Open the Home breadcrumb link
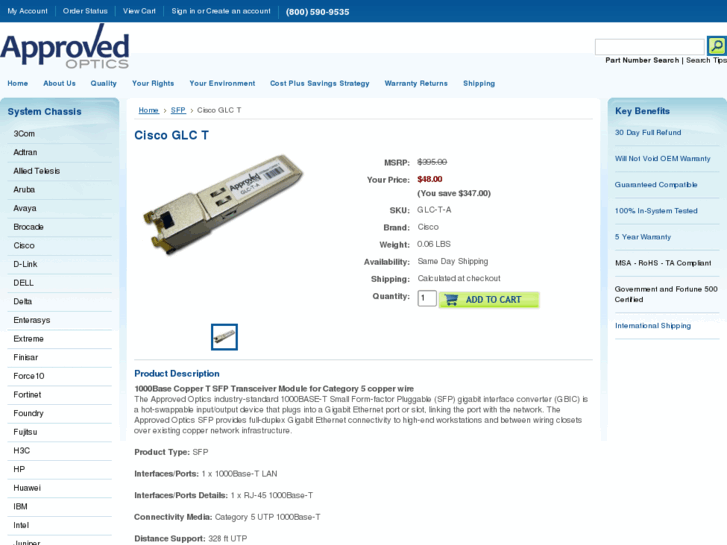The image size is (727, 545). [x=148, y=110]
